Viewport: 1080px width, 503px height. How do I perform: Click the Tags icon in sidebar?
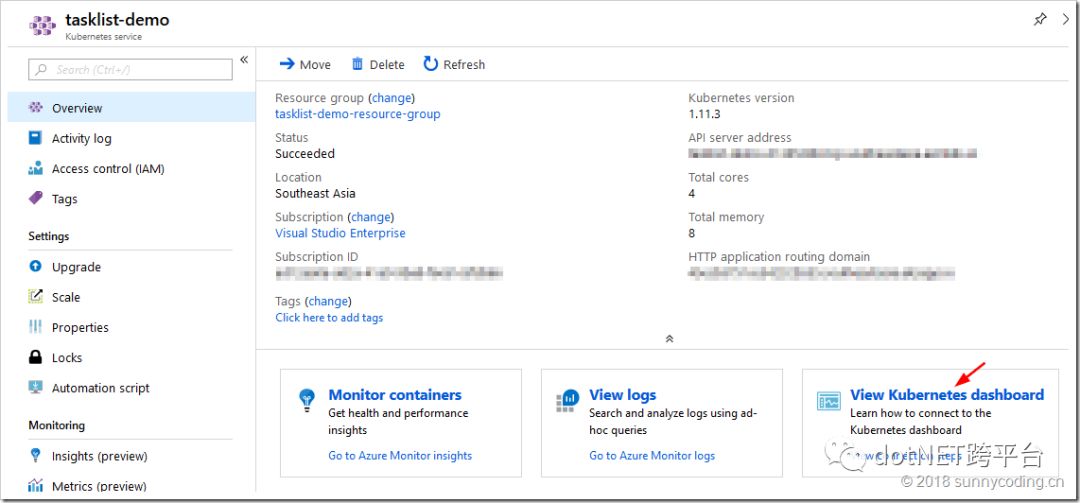pyautogui.click(x=36, y=199)
